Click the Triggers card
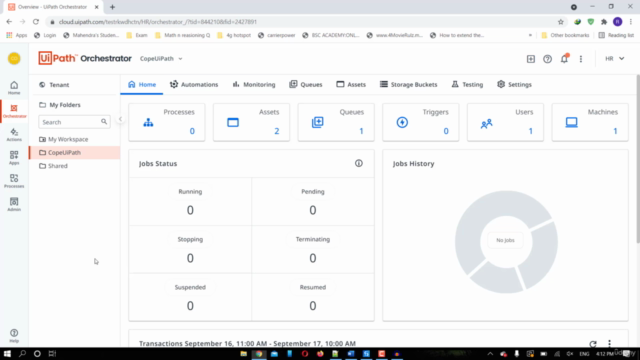Image resolution: width=640 pixels, height=360 pixels. (x=420, y=122)
